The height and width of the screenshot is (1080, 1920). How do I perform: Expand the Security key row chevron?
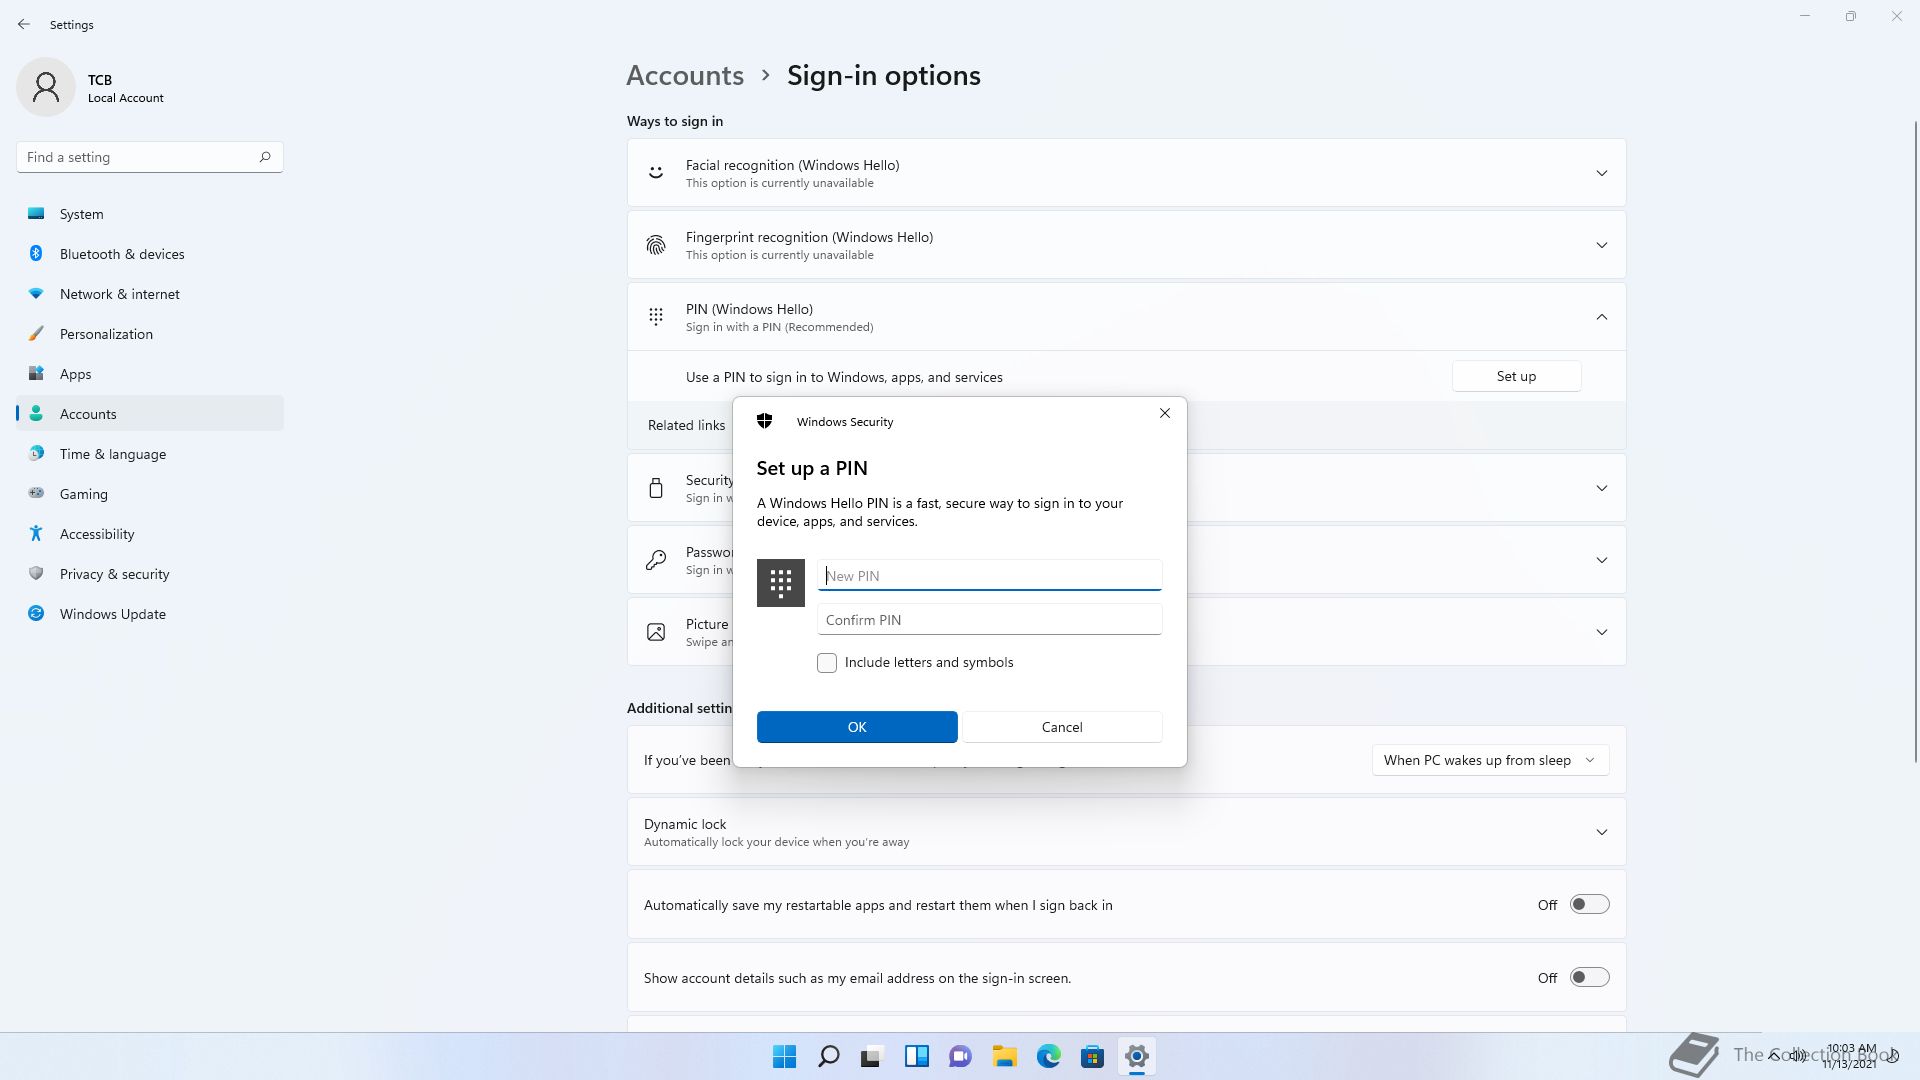coord(1602,488)
